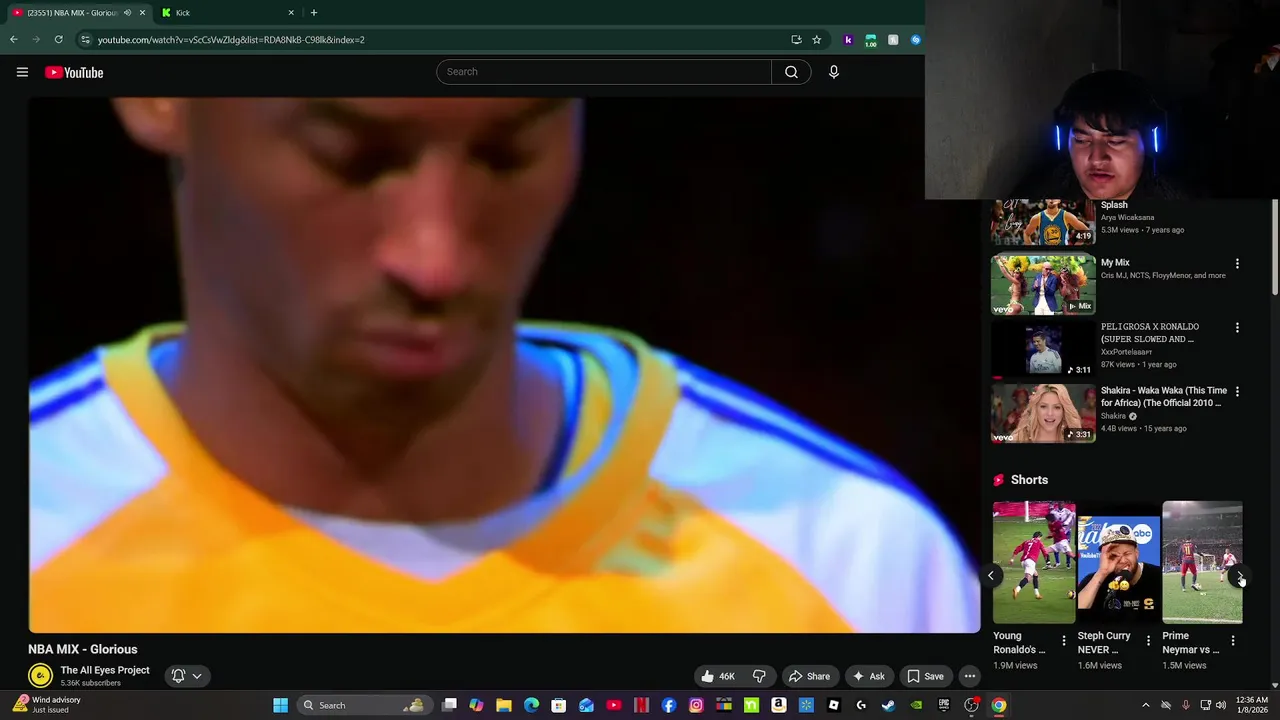Image resolution: width=1280 pixels, height=720 pixels.
Task: Open PELIGROSA X RONALDO video title
Action: click(1150, 333)
